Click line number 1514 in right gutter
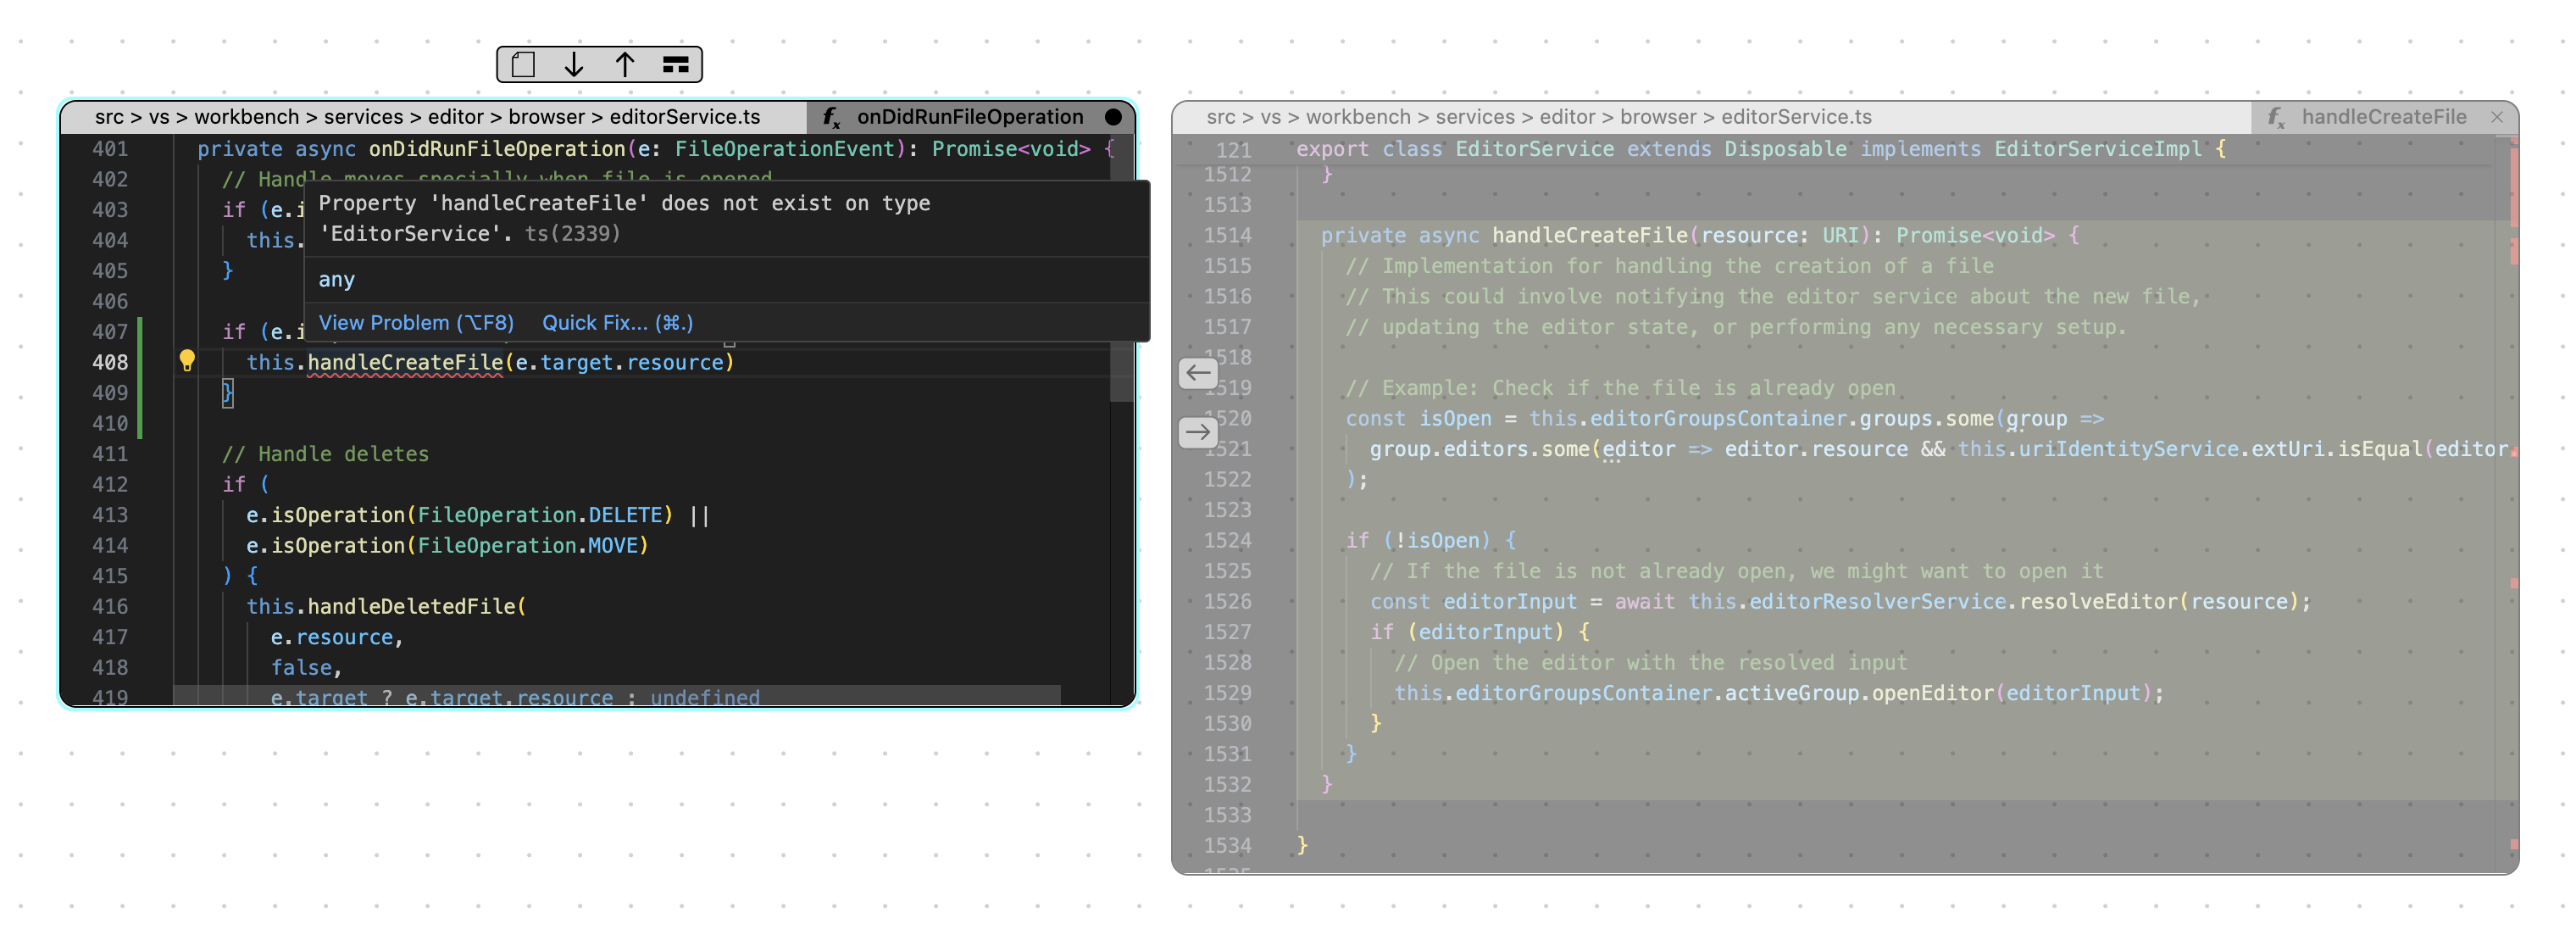This screenshot has height=946, width=2576. pyautogui.click(x=1227, y=236)
